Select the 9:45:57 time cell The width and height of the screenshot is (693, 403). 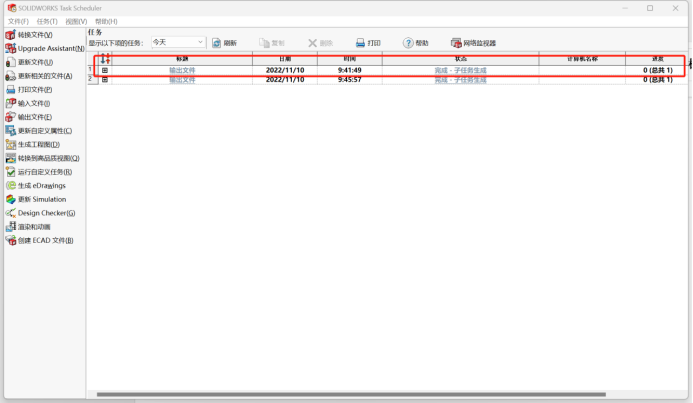pos(350,80)
